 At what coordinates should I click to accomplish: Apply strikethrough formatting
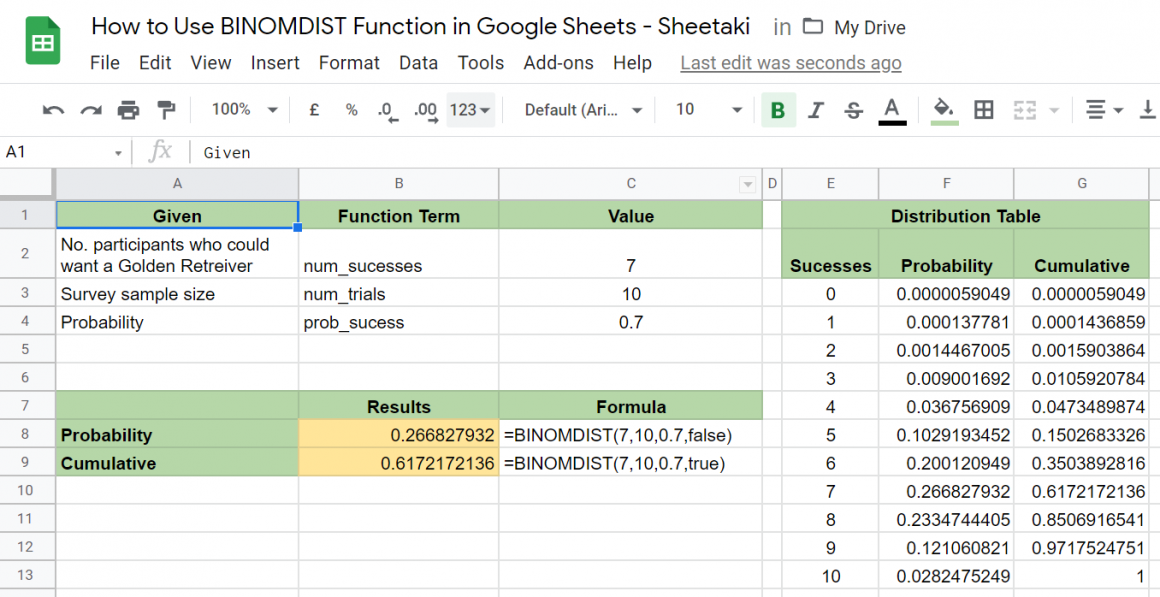pyautogui.click(x=855, y=110)
